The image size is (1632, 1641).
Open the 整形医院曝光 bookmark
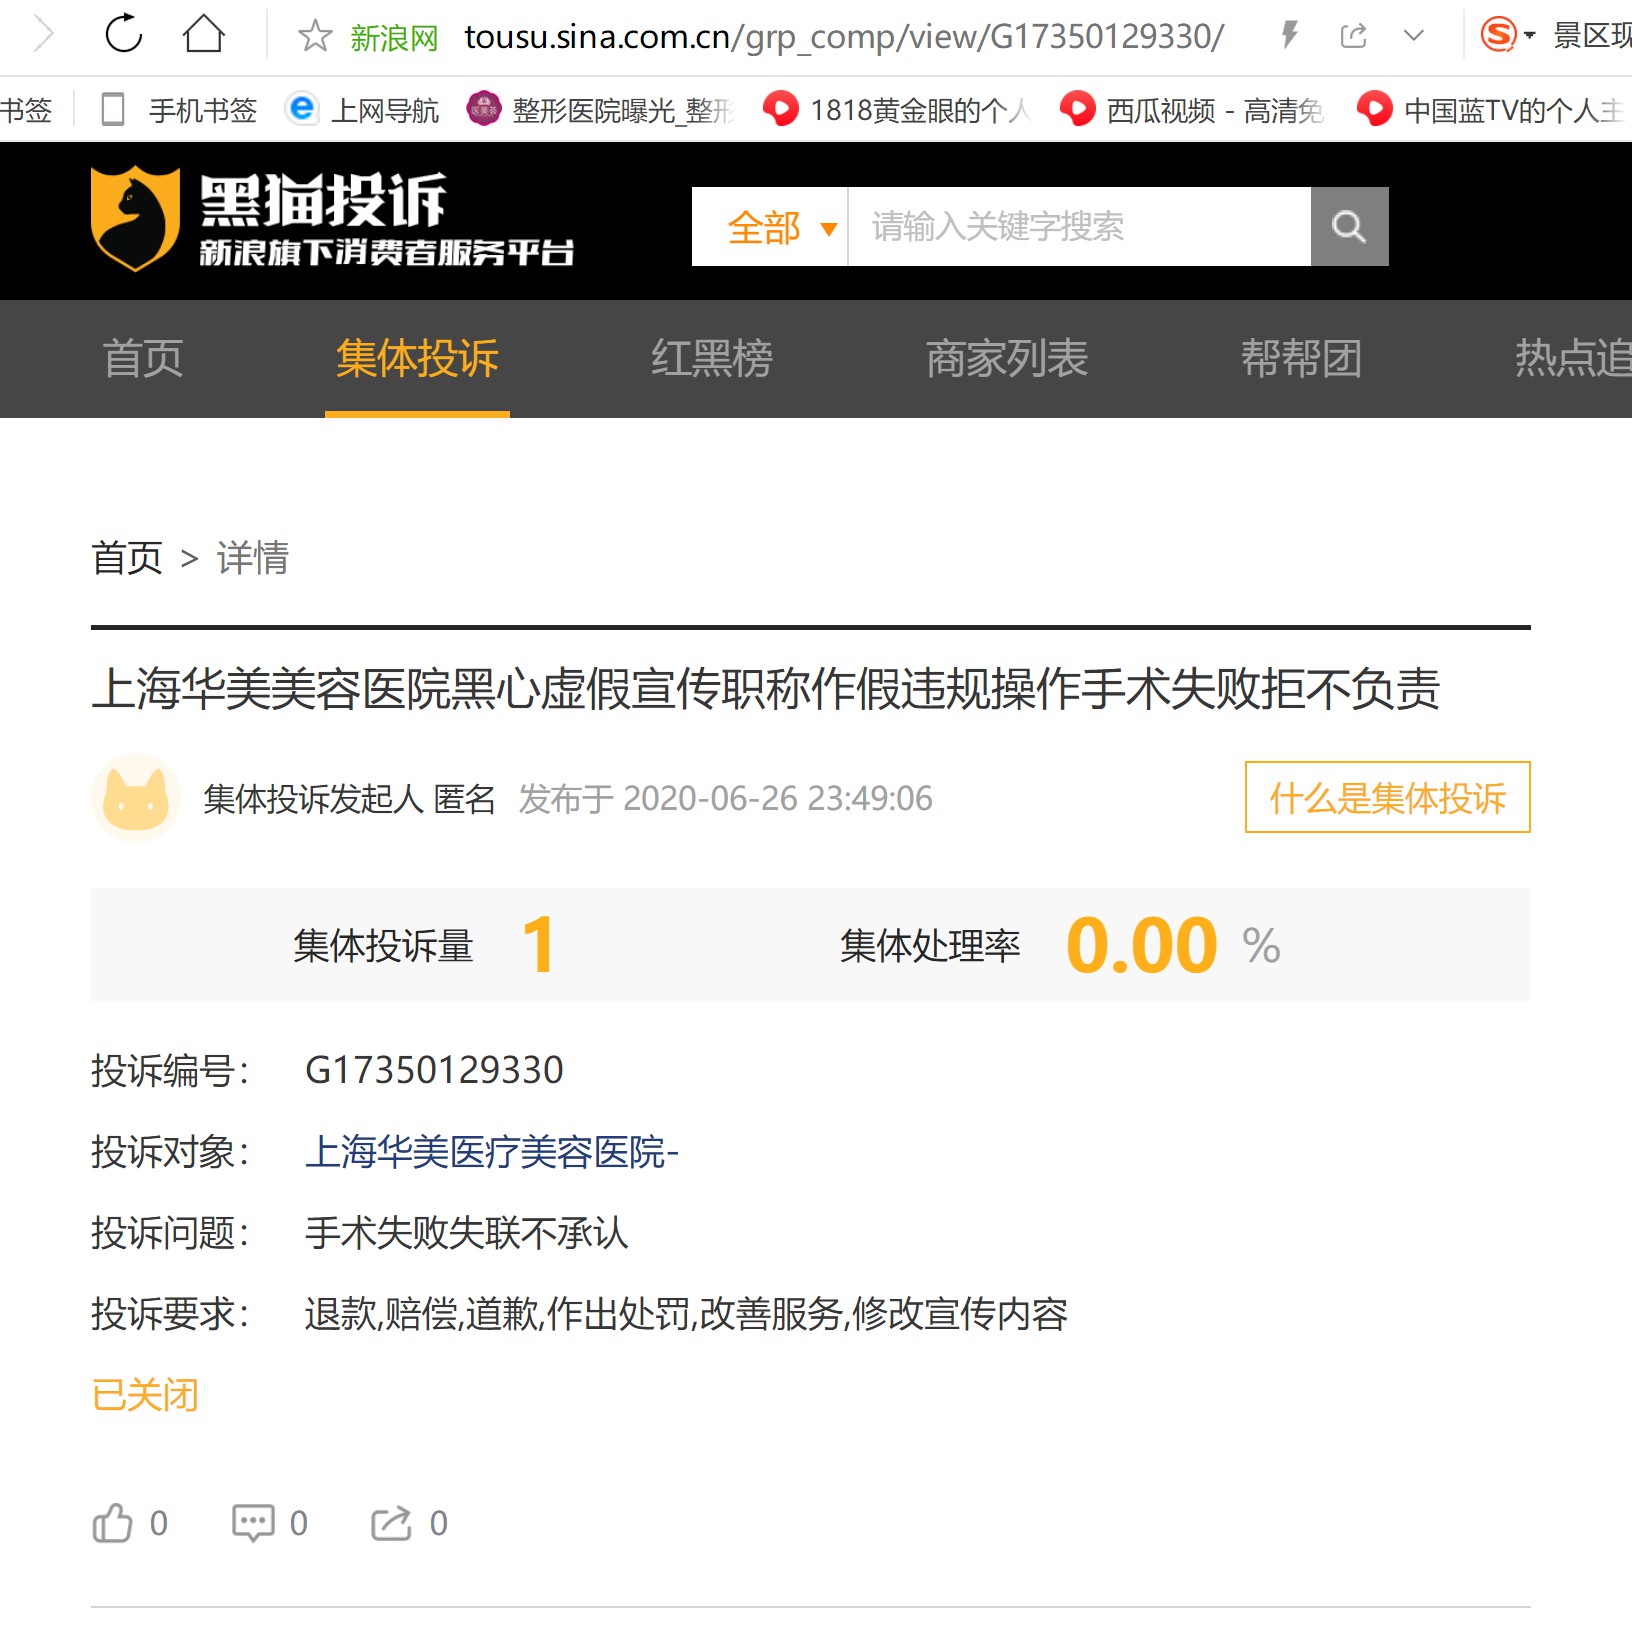pyautogui.click(x=600, y=109)
